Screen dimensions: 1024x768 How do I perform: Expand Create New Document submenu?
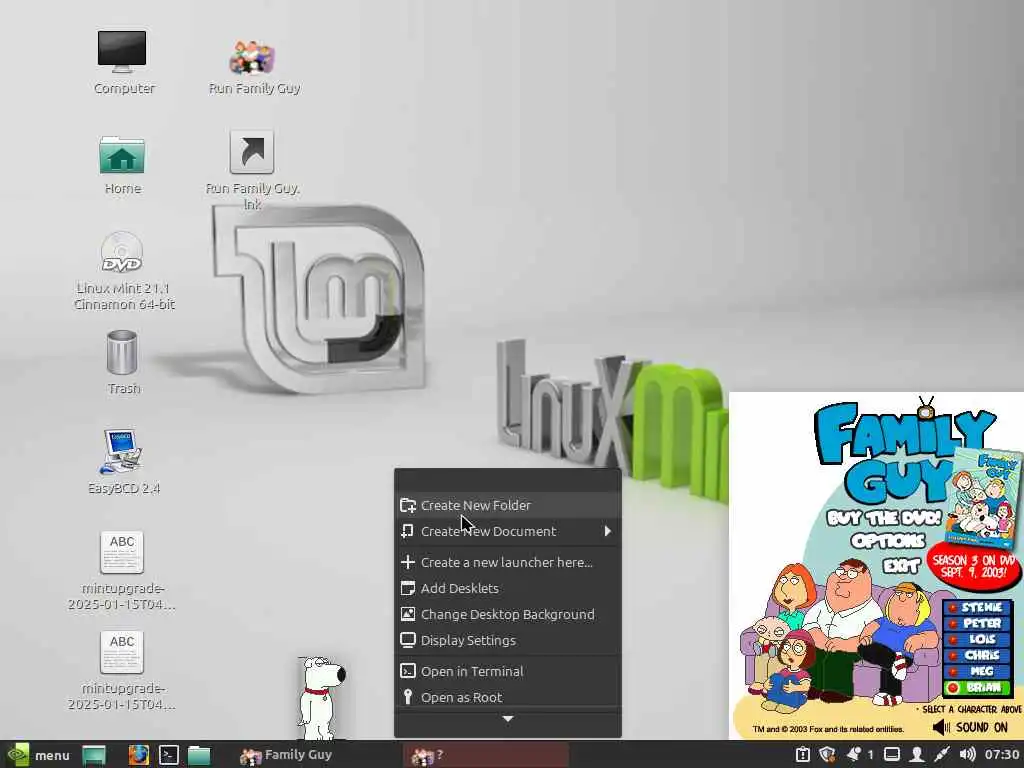tap(508, 531)
